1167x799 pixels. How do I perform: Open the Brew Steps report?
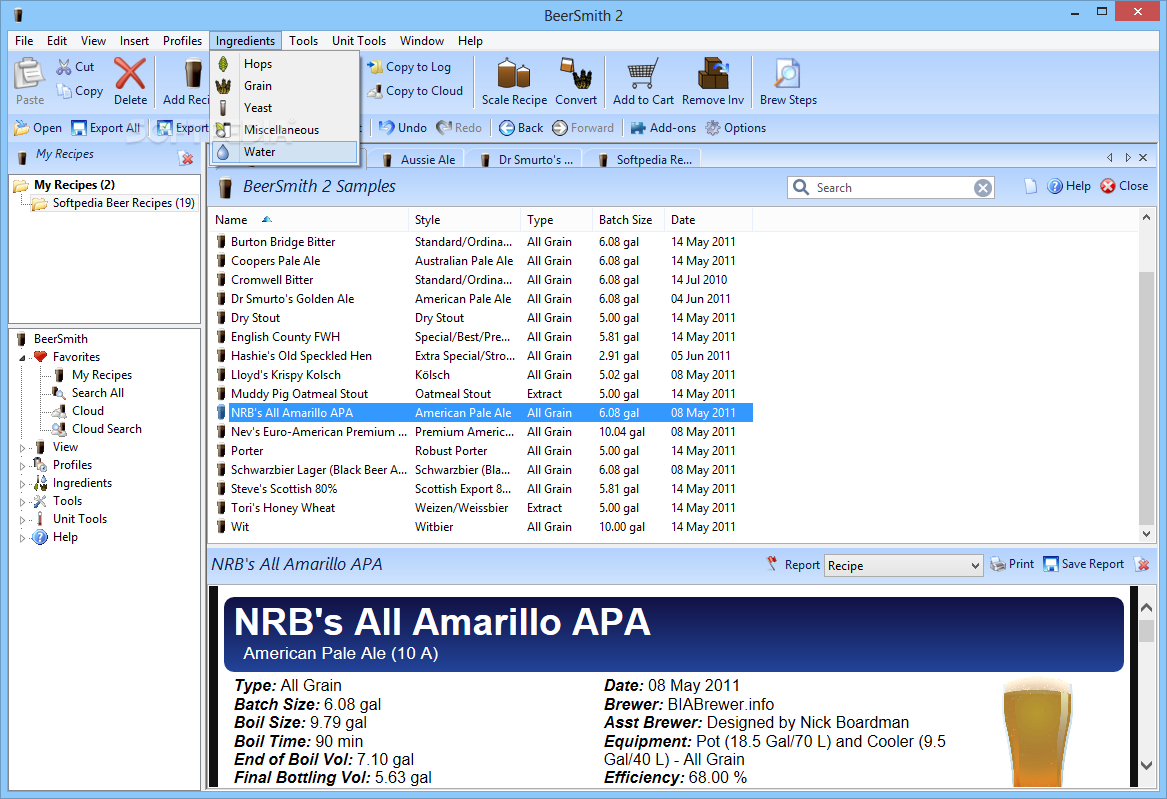pos(788,81)
